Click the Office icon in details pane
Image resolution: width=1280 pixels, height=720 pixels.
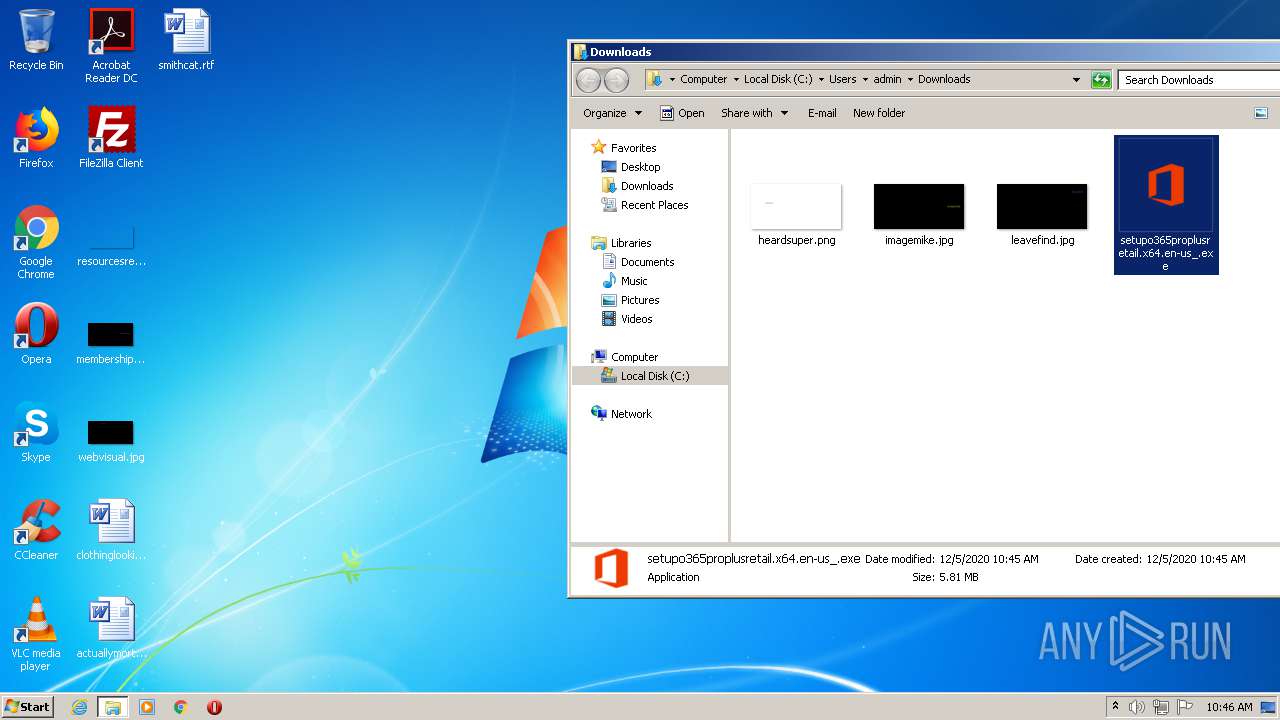(611, 568)
